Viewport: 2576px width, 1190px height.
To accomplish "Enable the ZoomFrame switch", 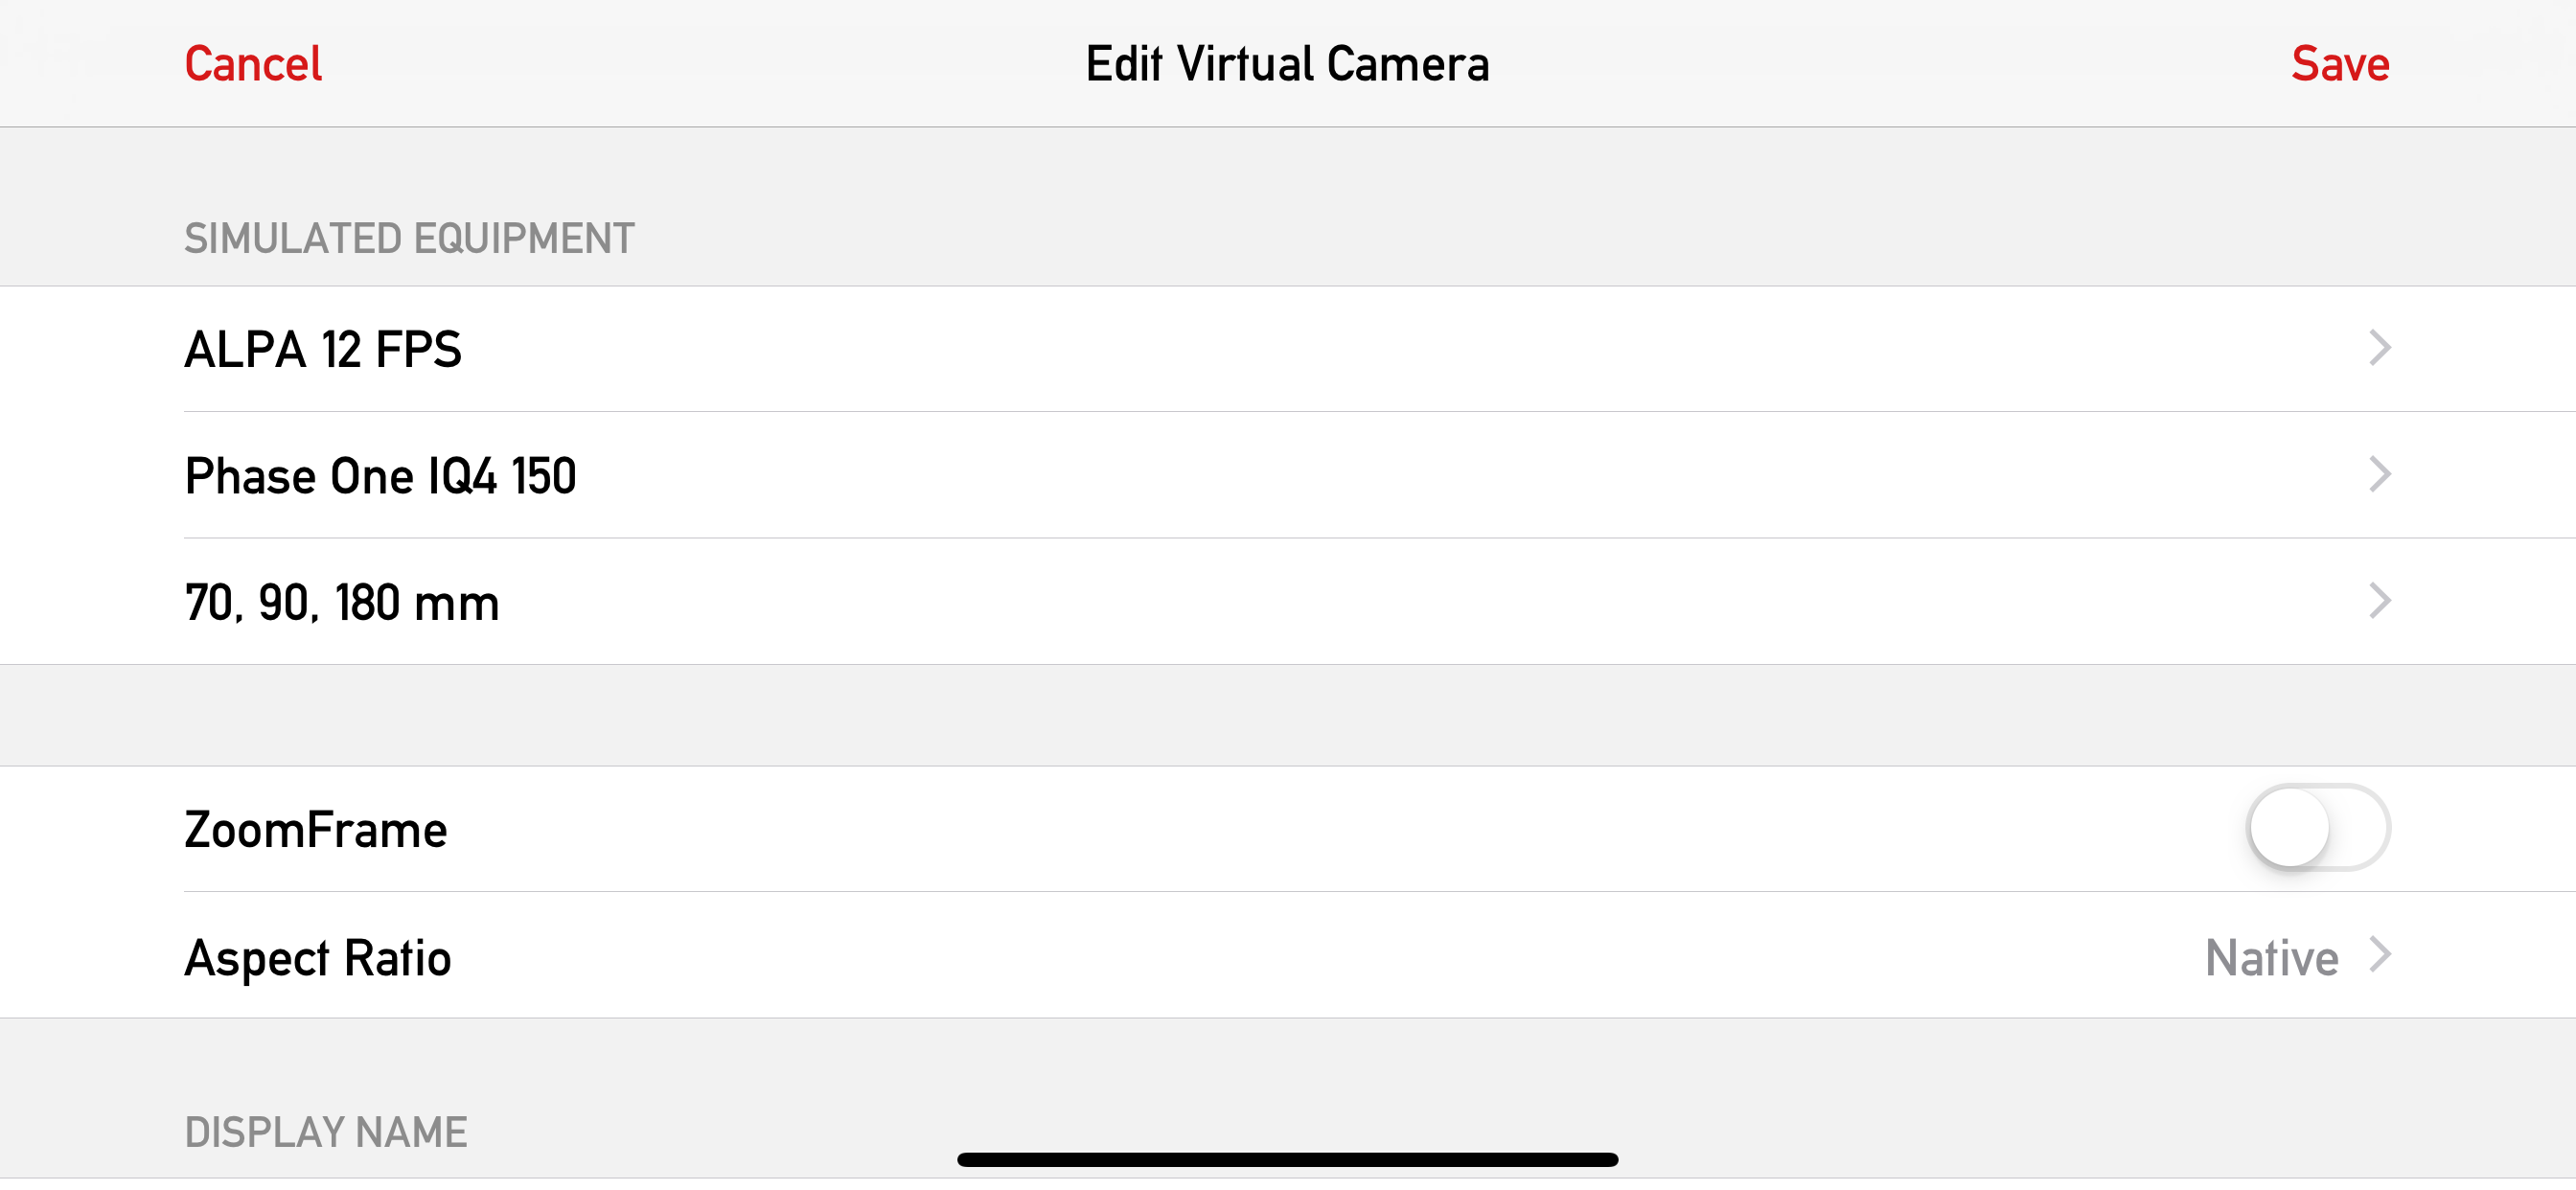I will pyautogui.click(x=2318, y=828).
